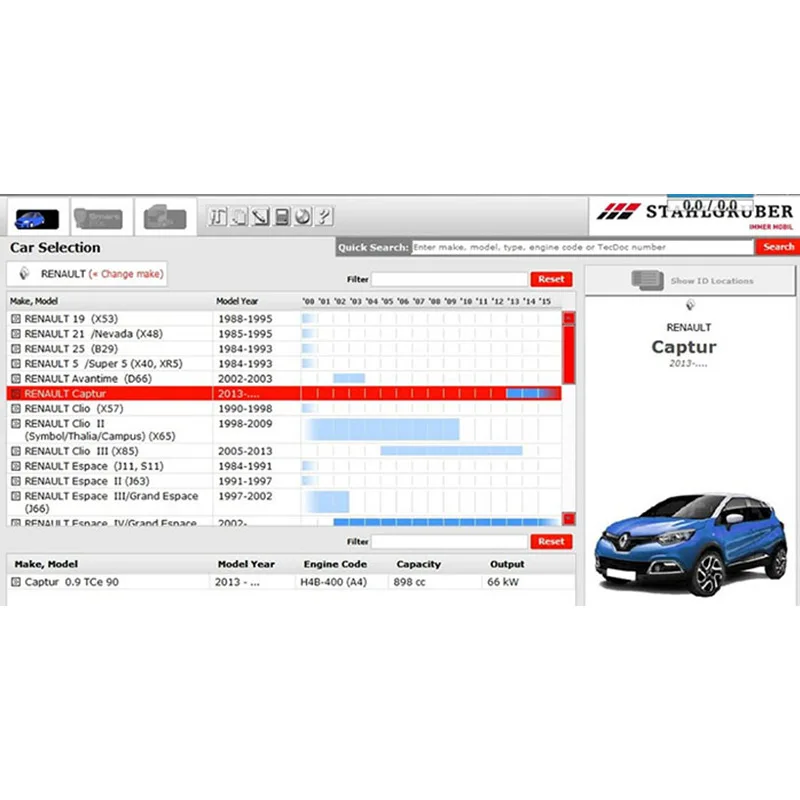The height and width of the screenshot is (800, 800).
Task: Click the Espace (J11, S11) row icon
Action: click(16, 466)
